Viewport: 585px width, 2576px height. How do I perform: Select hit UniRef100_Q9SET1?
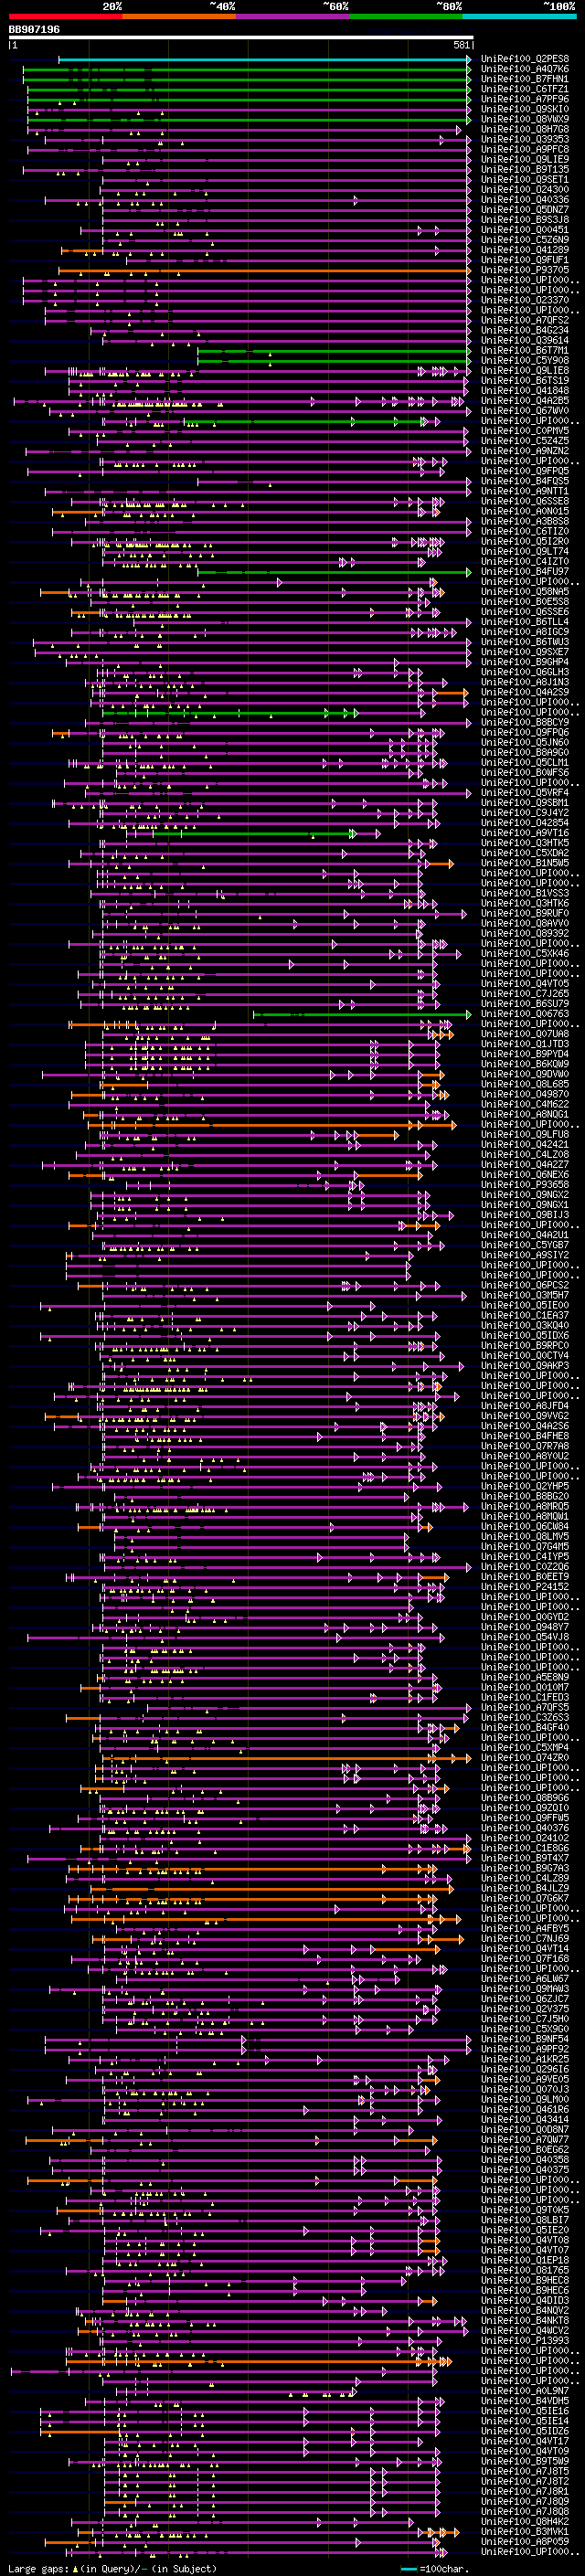(x=524, y=179)
